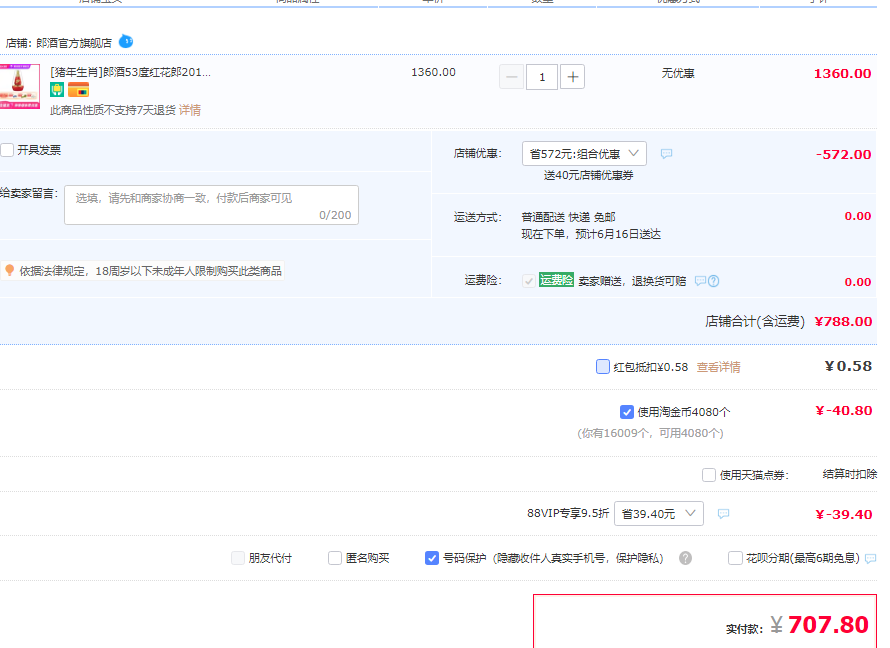Click the 0.00 amount in the 运费险 row
Viewport: 890px width, 648px height.
click(x=858, y=282)
